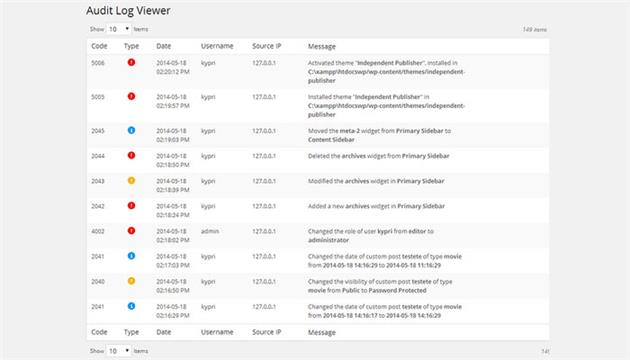Click the 'Changed the role of user kypri' message
630x360 pixels.
(x=370, y=236)
